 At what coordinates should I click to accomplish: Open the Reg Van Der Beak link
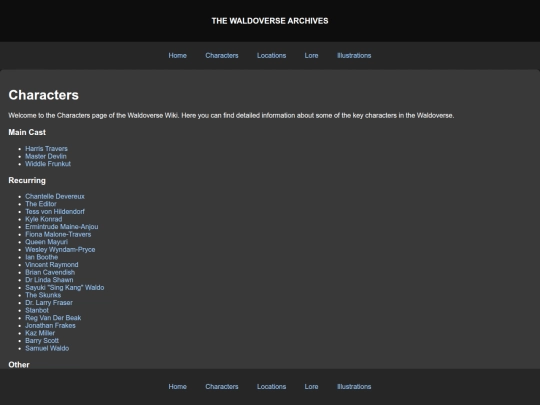(53, 318)
